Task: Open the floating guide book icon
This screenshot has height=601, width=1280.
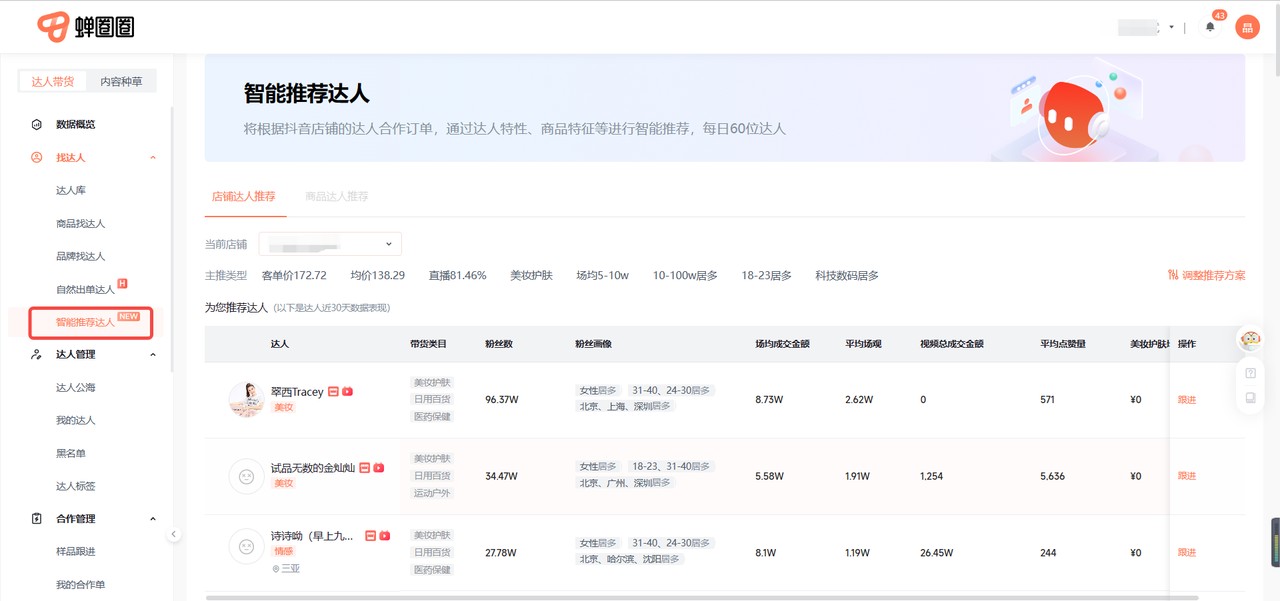Action: click(x=1250, y=397)
